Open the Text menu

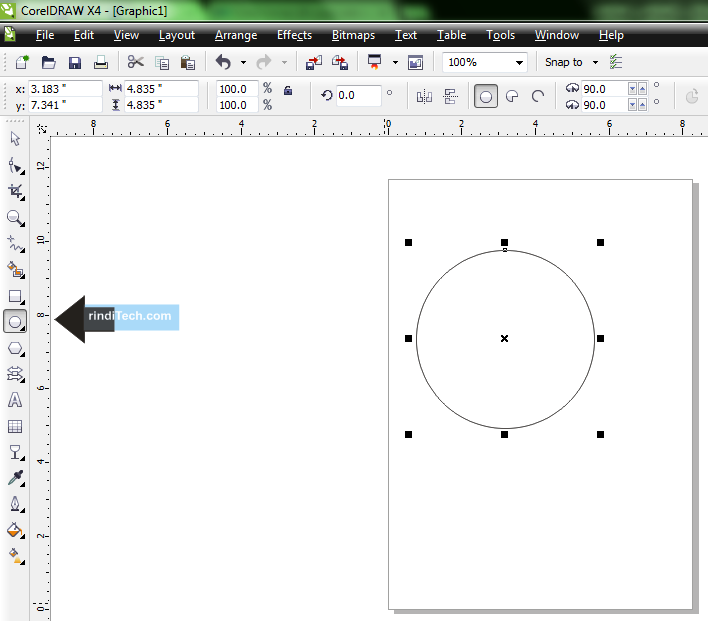(406, 35)
